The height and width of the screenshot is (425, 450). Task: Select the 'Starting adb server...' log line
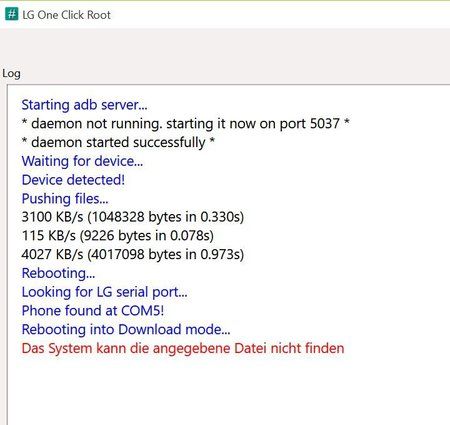pyautogui.click(x=84, y=105)
